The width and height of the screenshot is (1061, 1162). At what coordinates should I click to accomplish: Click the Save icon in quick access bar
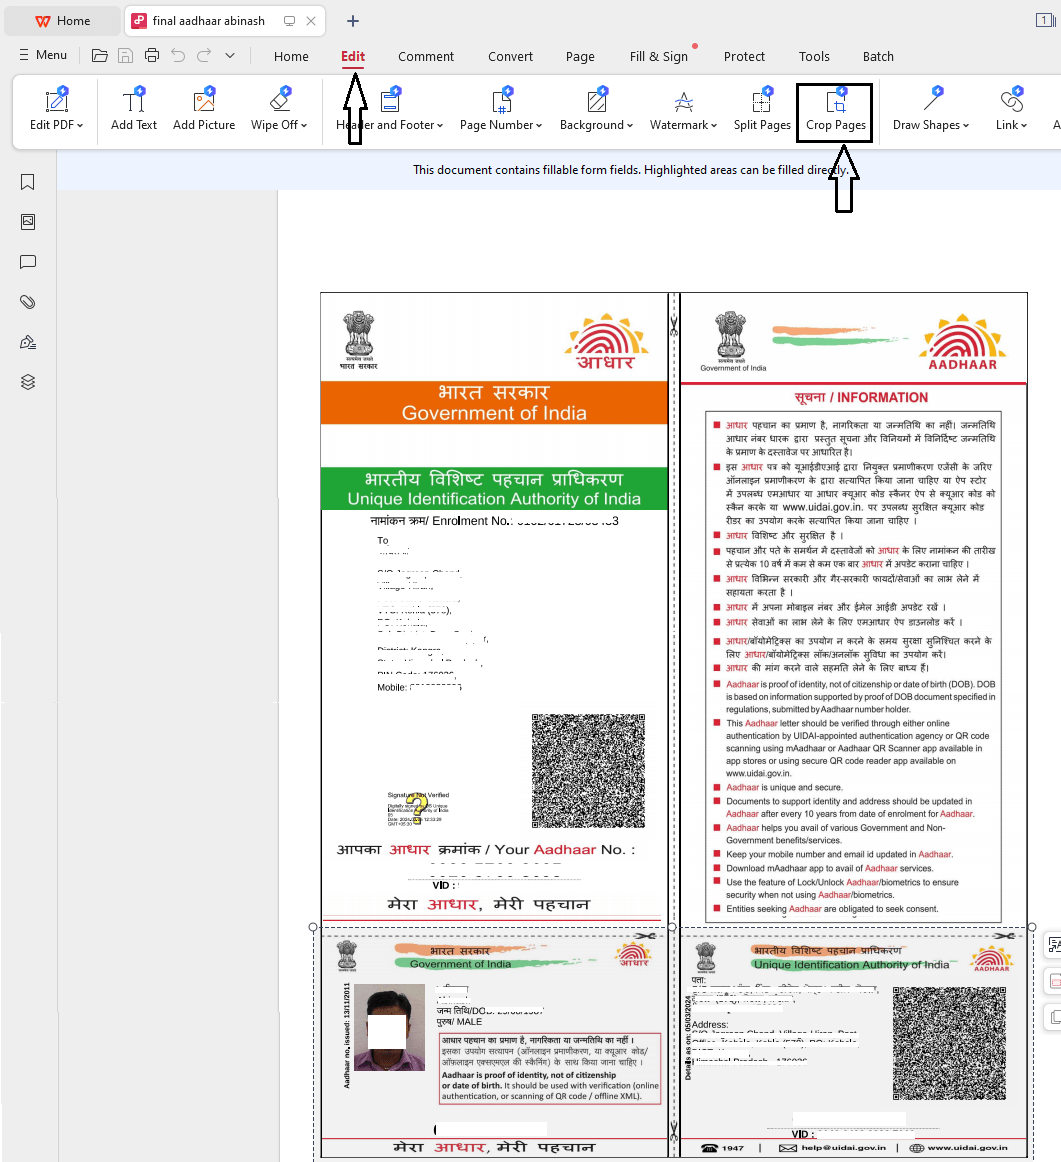(x=125, y=56)
